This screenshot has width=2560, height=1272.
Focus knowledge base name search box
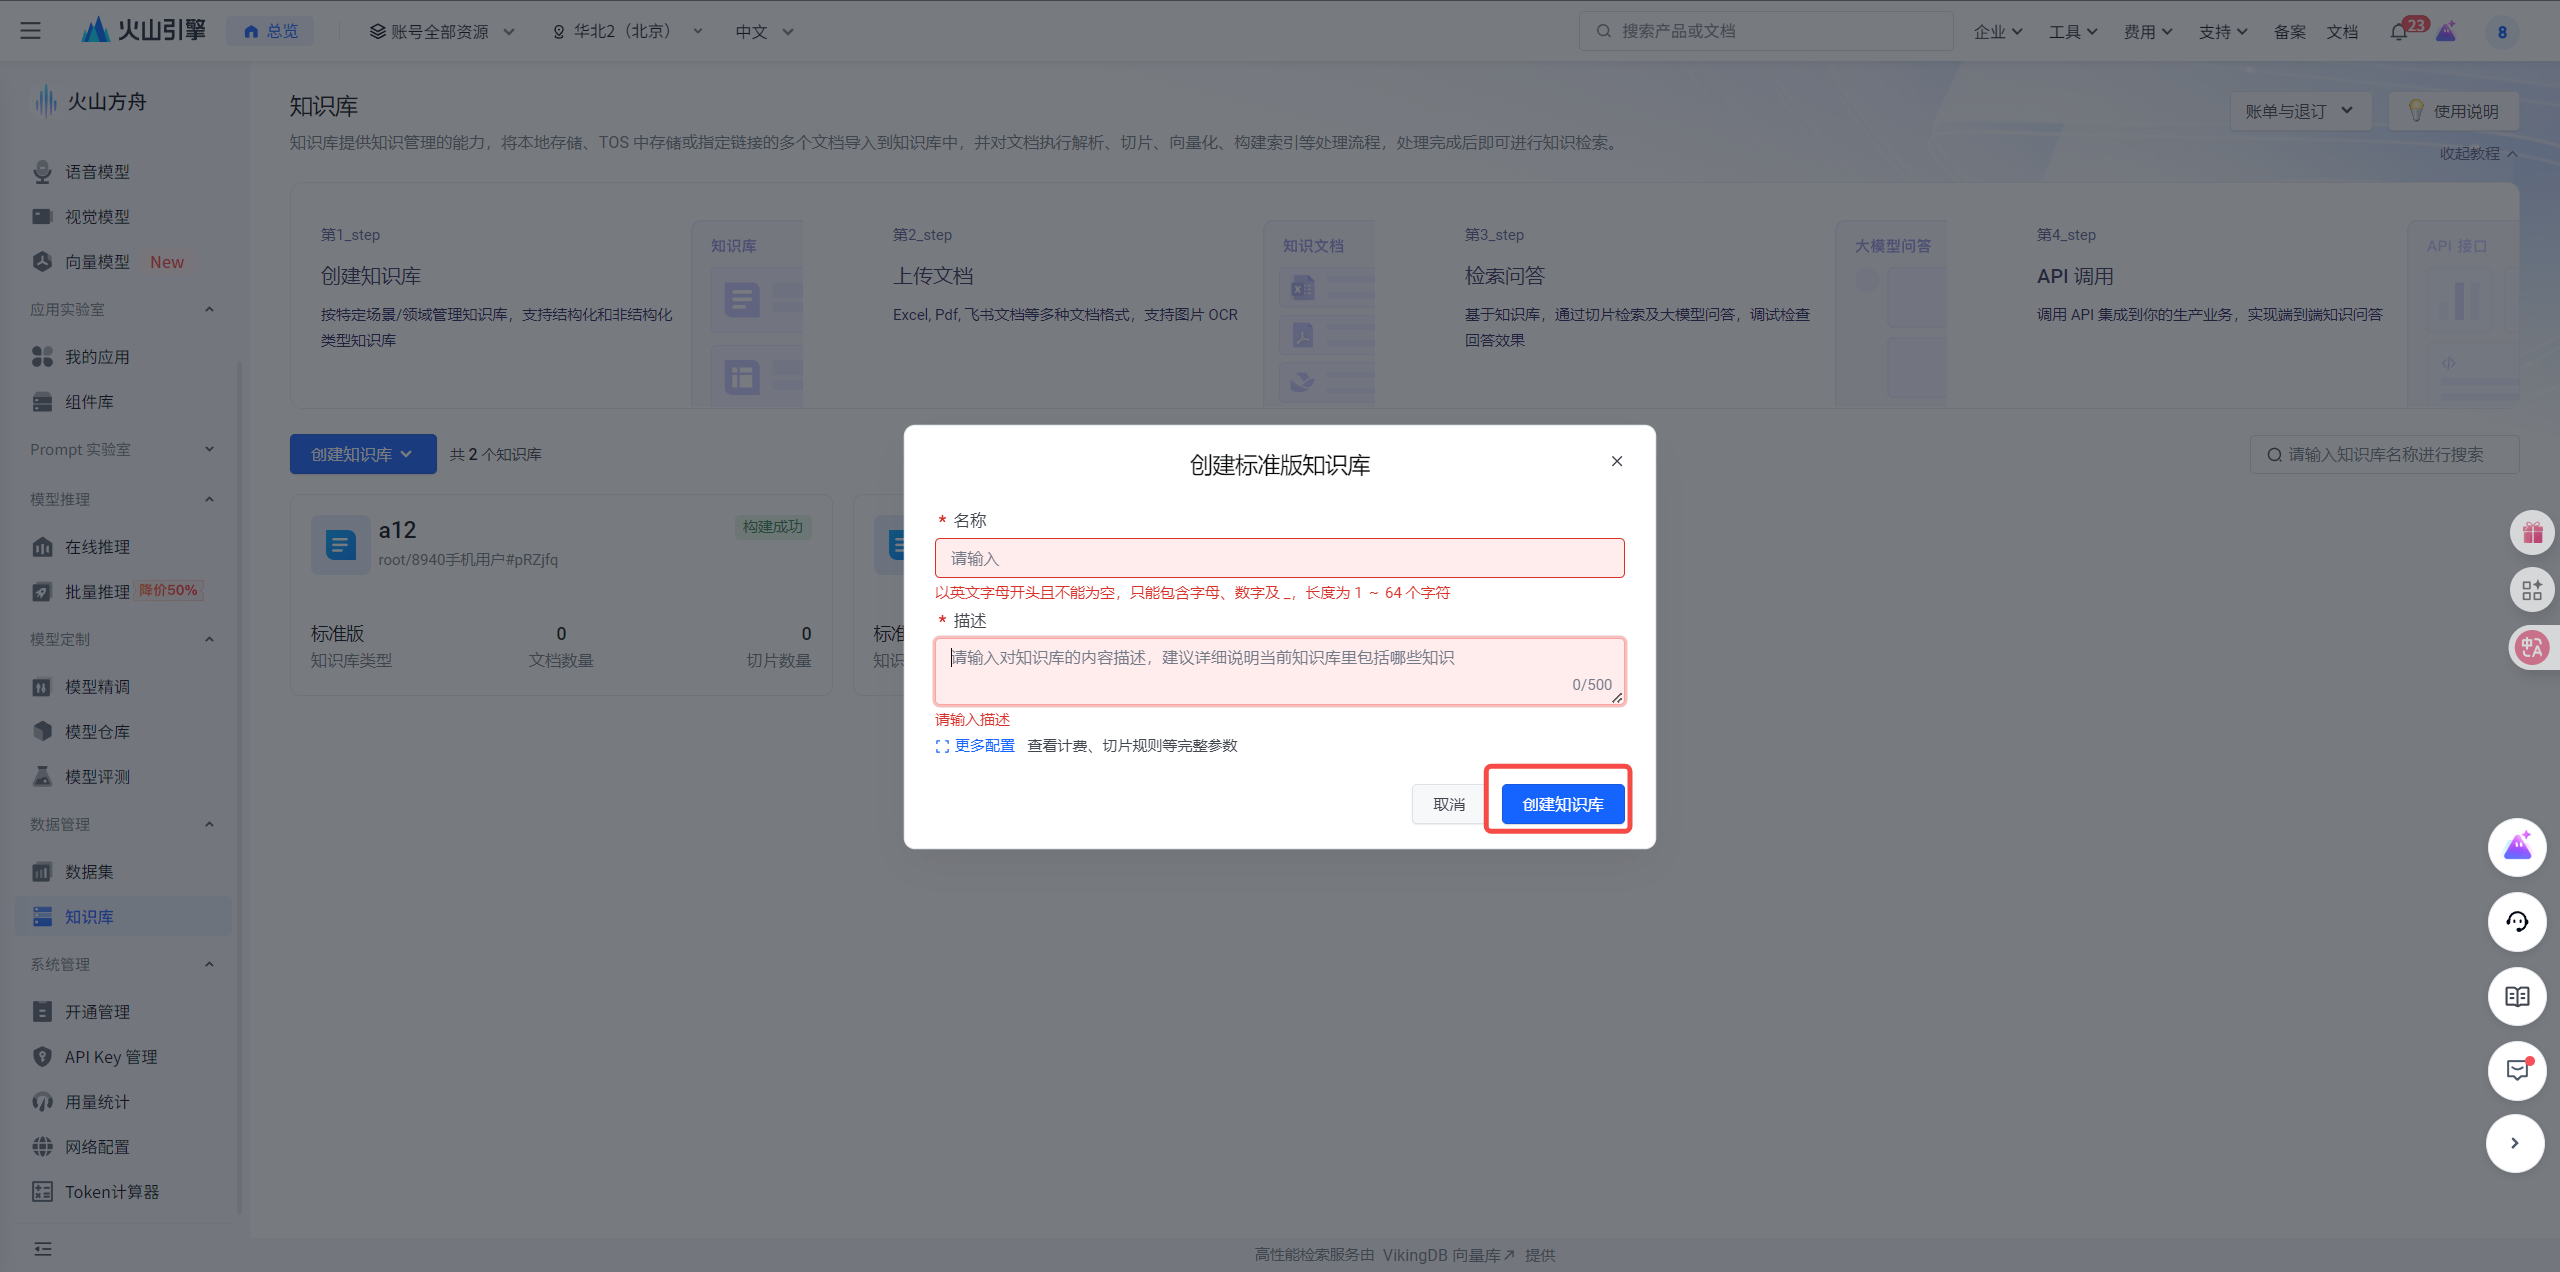tap(2384, 454)
